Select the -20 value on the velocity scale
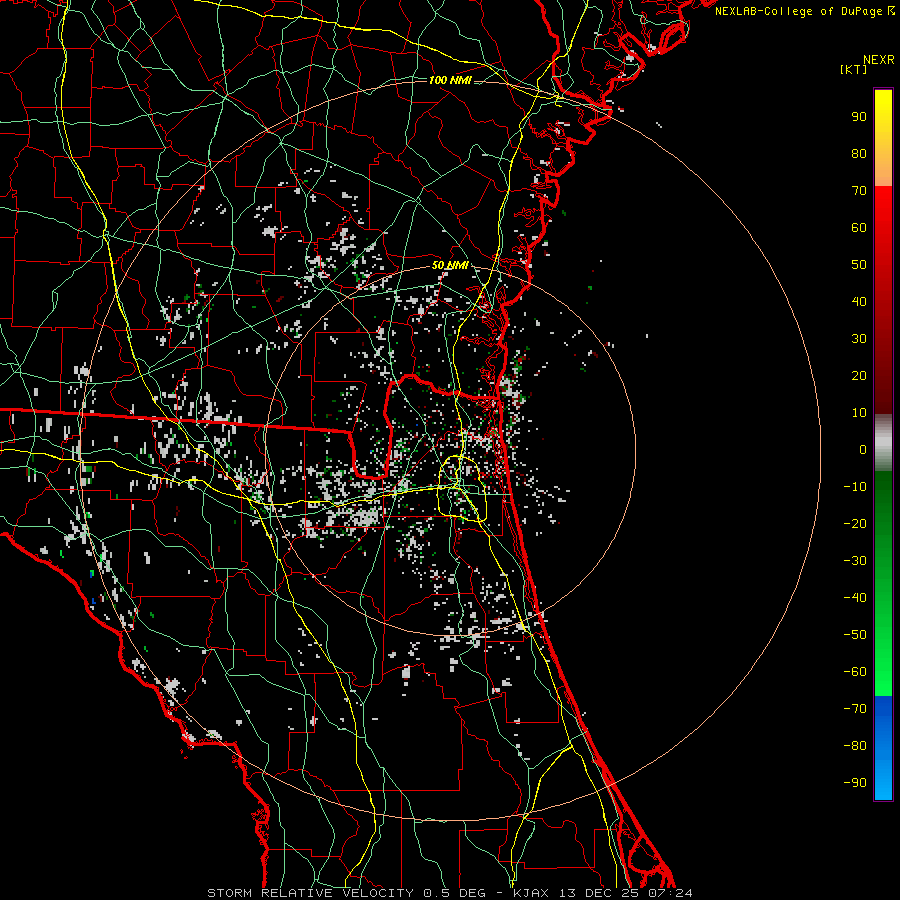 pyautogui.click(x=855, y=524)
